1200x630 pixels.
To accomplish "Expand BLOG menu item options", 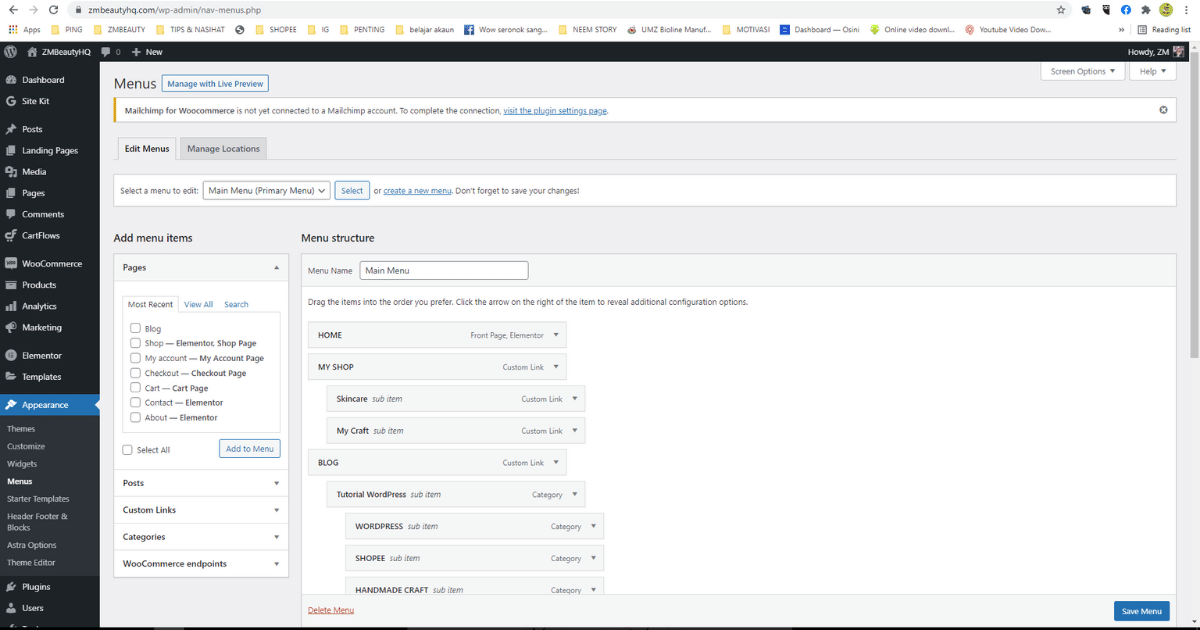I will pos(555,463).
